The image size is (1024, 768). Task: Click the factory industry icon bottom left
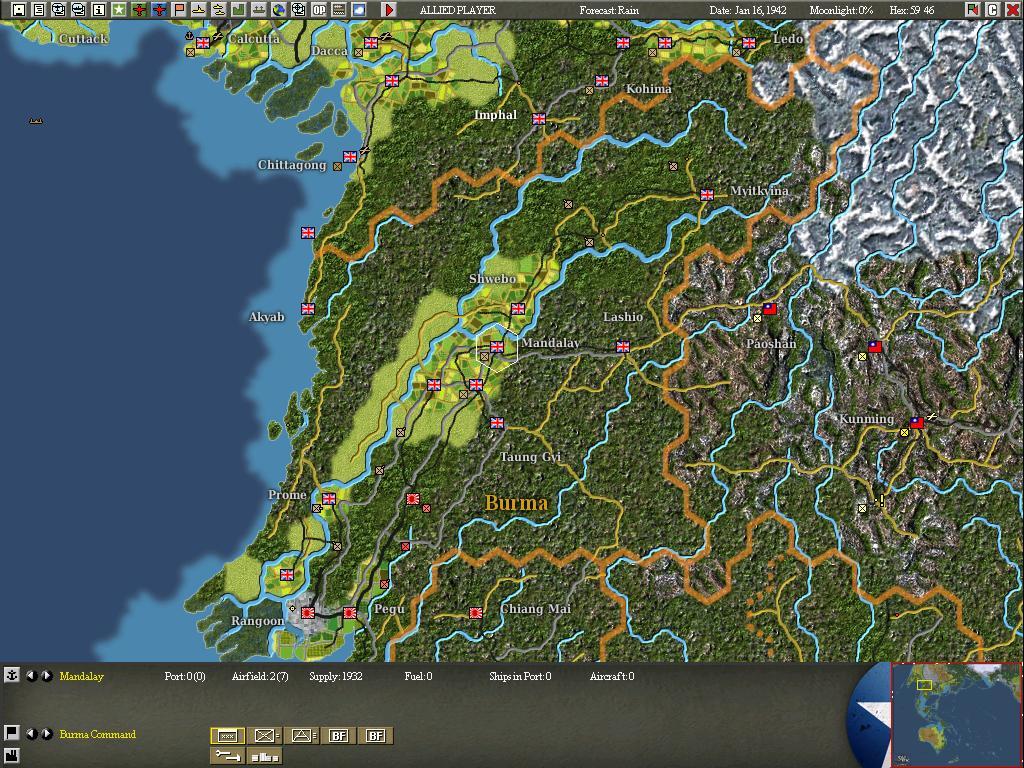pyautogui.click(x=11, y=757)
